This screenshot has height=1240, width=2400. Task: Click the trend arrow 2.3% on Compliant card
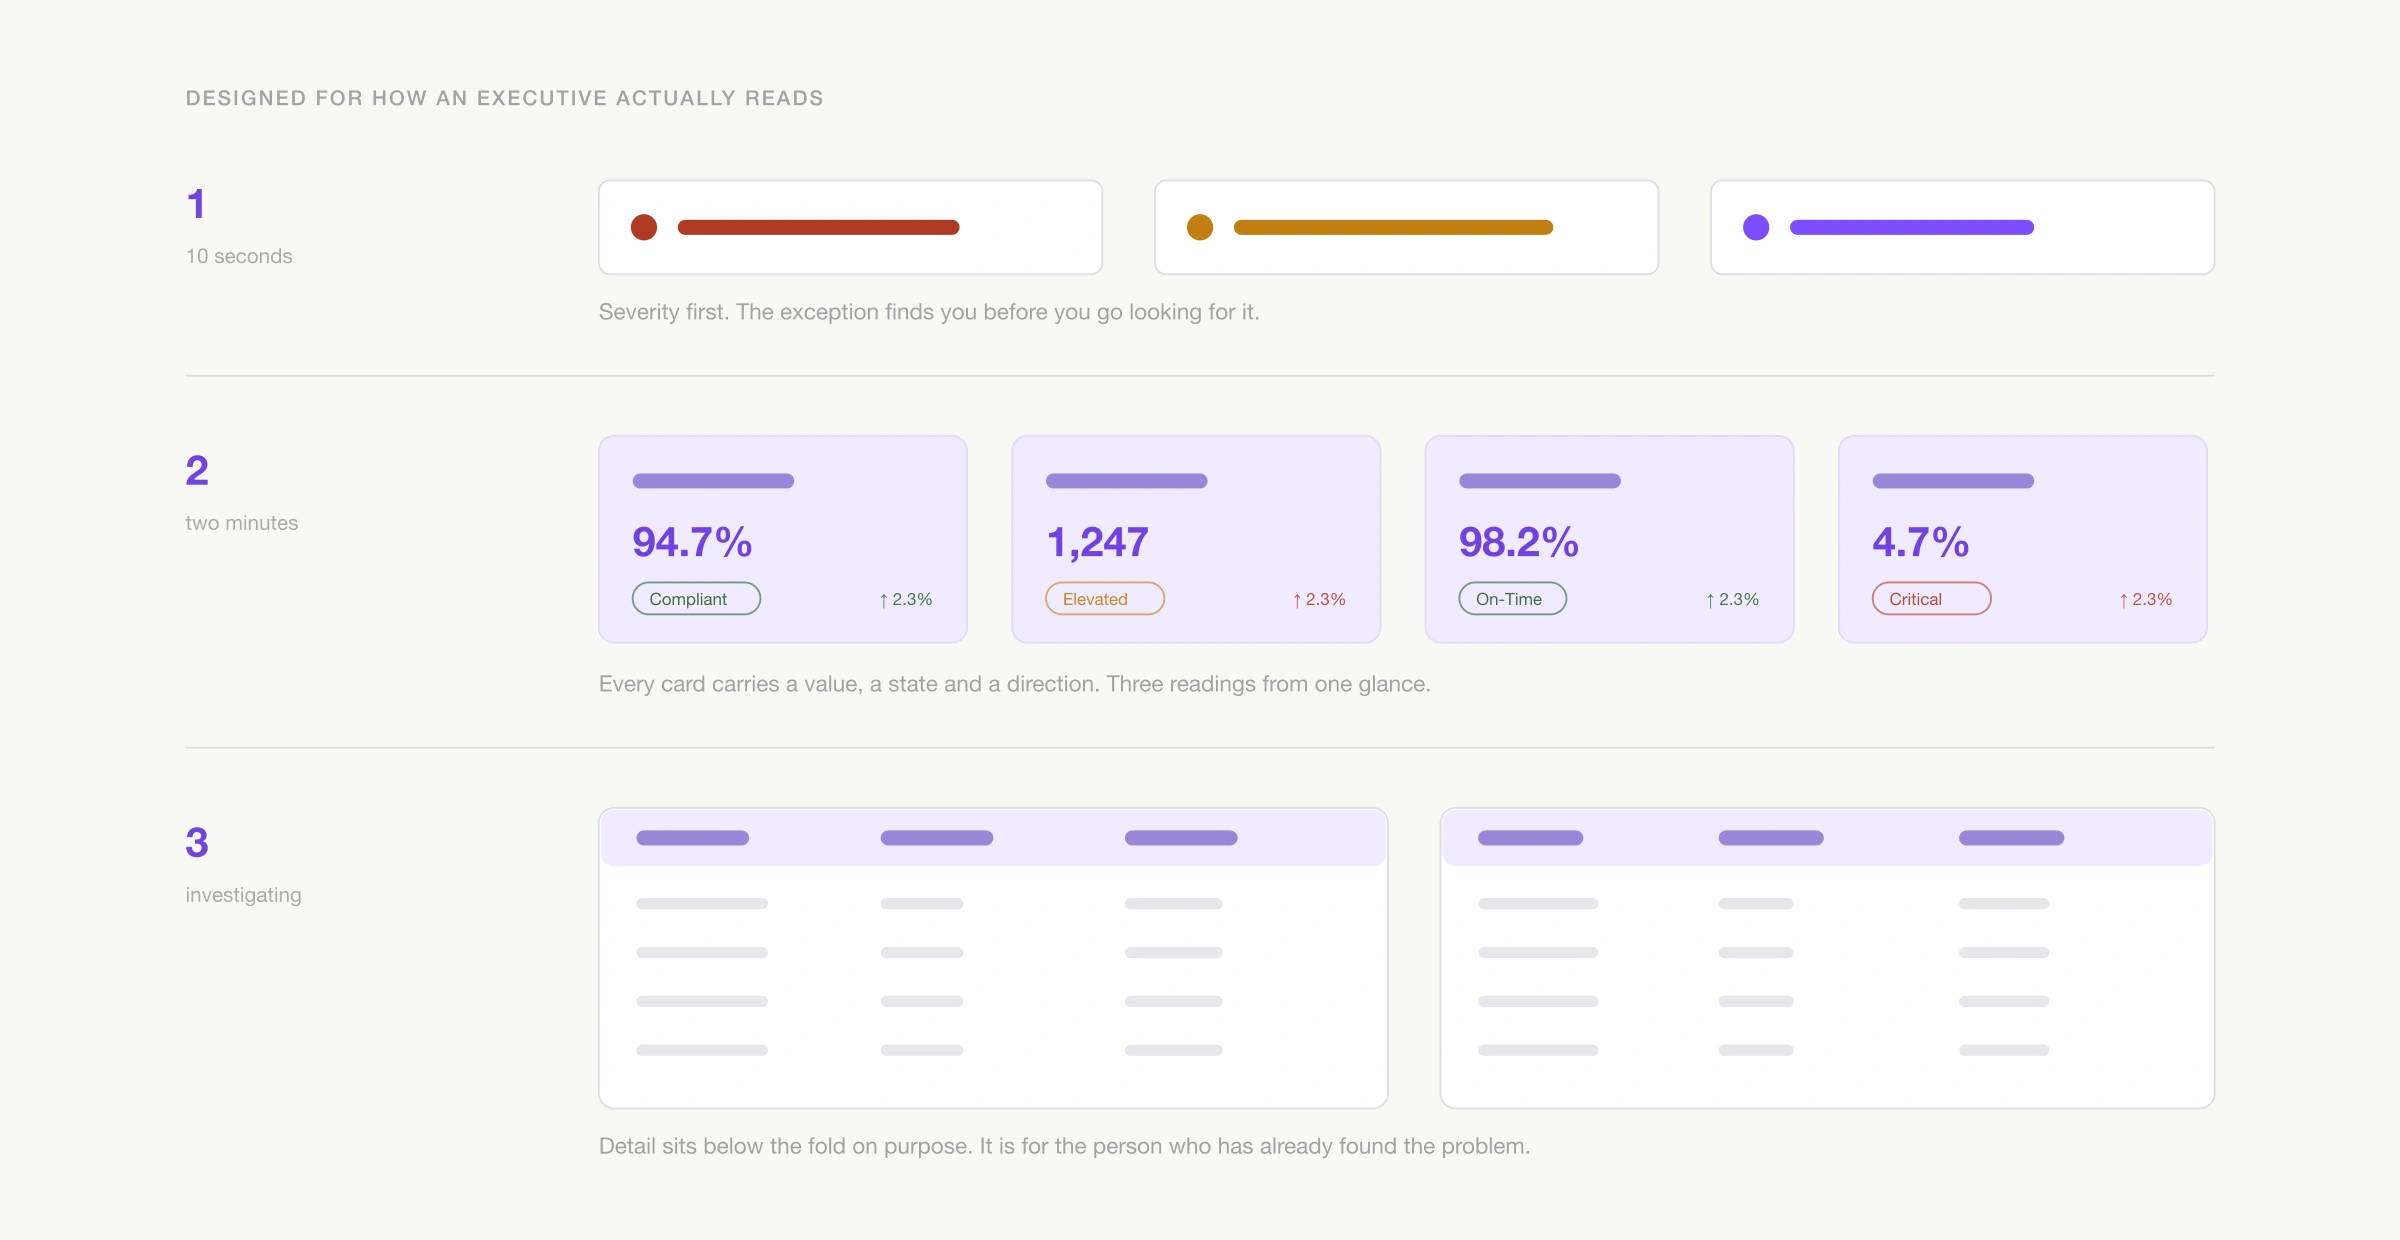905,599
